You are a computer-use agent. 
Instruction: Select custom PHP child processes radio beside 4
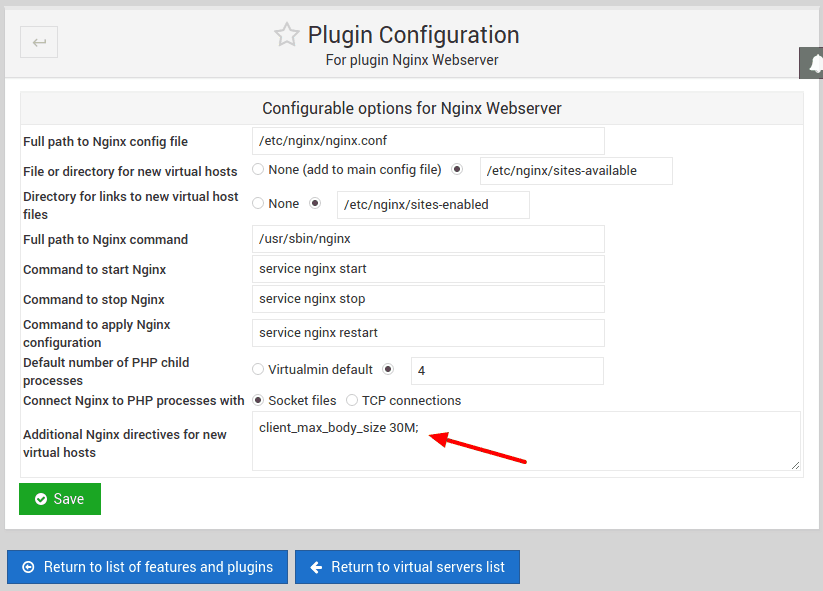pyautogui.click(x=388, y=370)
